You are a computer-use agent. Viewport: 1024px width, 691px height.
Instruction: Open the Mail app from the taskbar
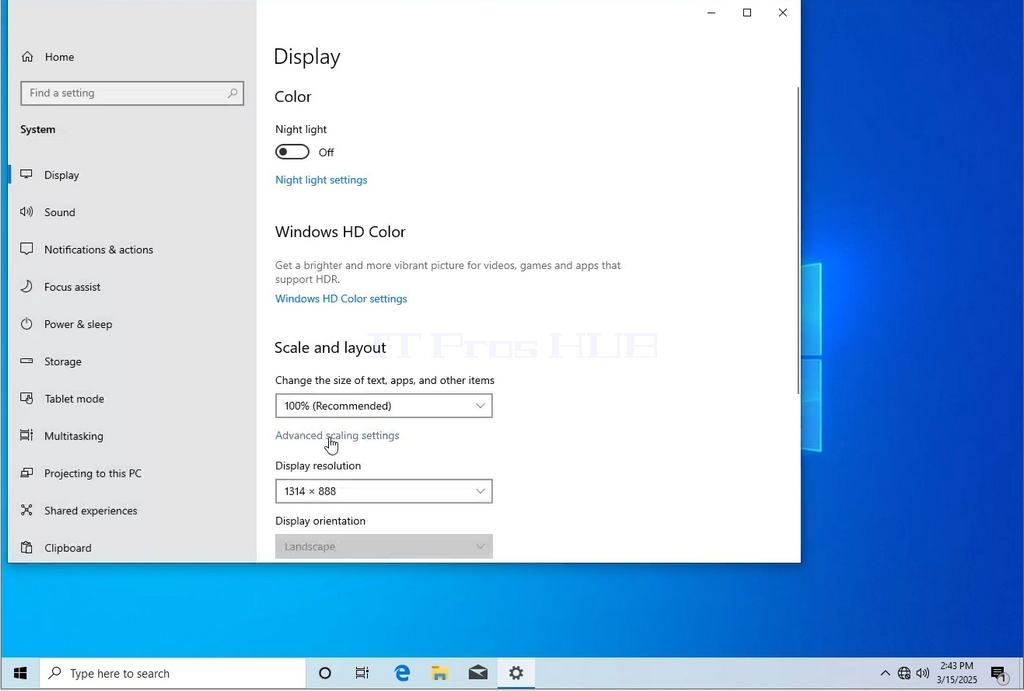(478, 673)
